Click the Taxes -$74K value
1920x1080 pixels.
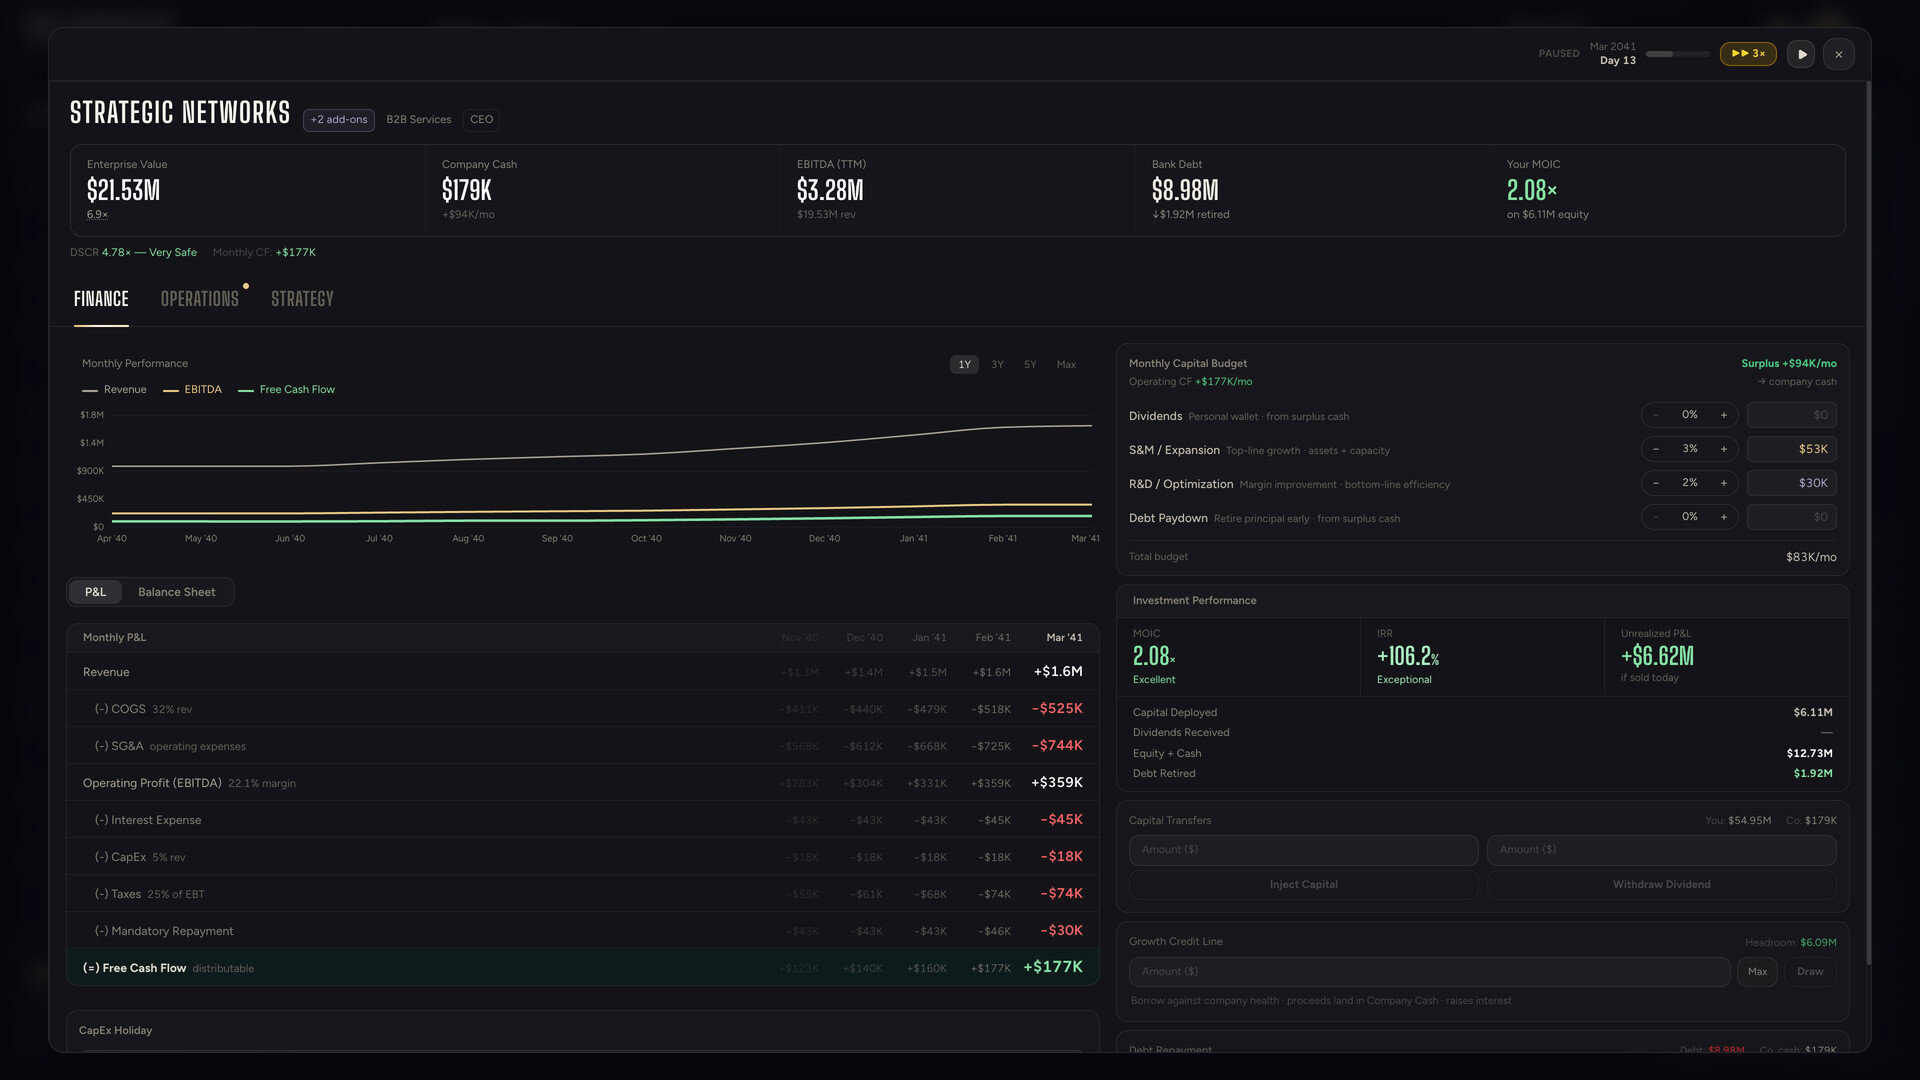(x=1061, y=894)
